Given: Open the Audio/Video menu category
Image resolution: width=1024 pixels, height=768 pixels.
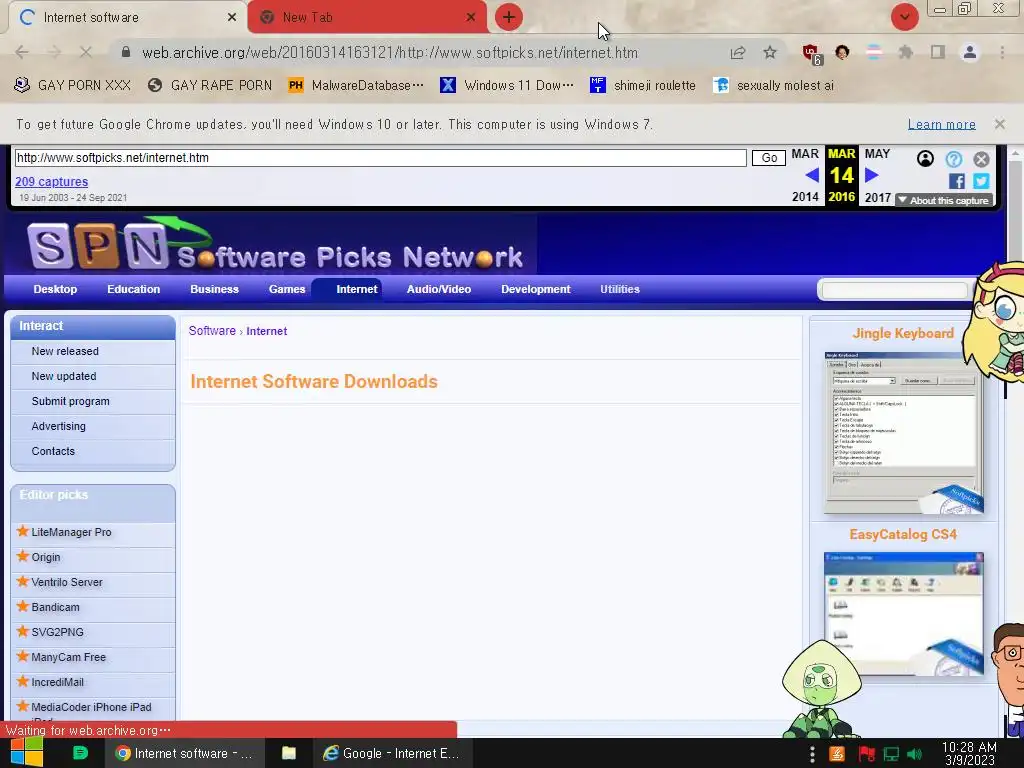Looking at the screenshot, I should 439,289.
